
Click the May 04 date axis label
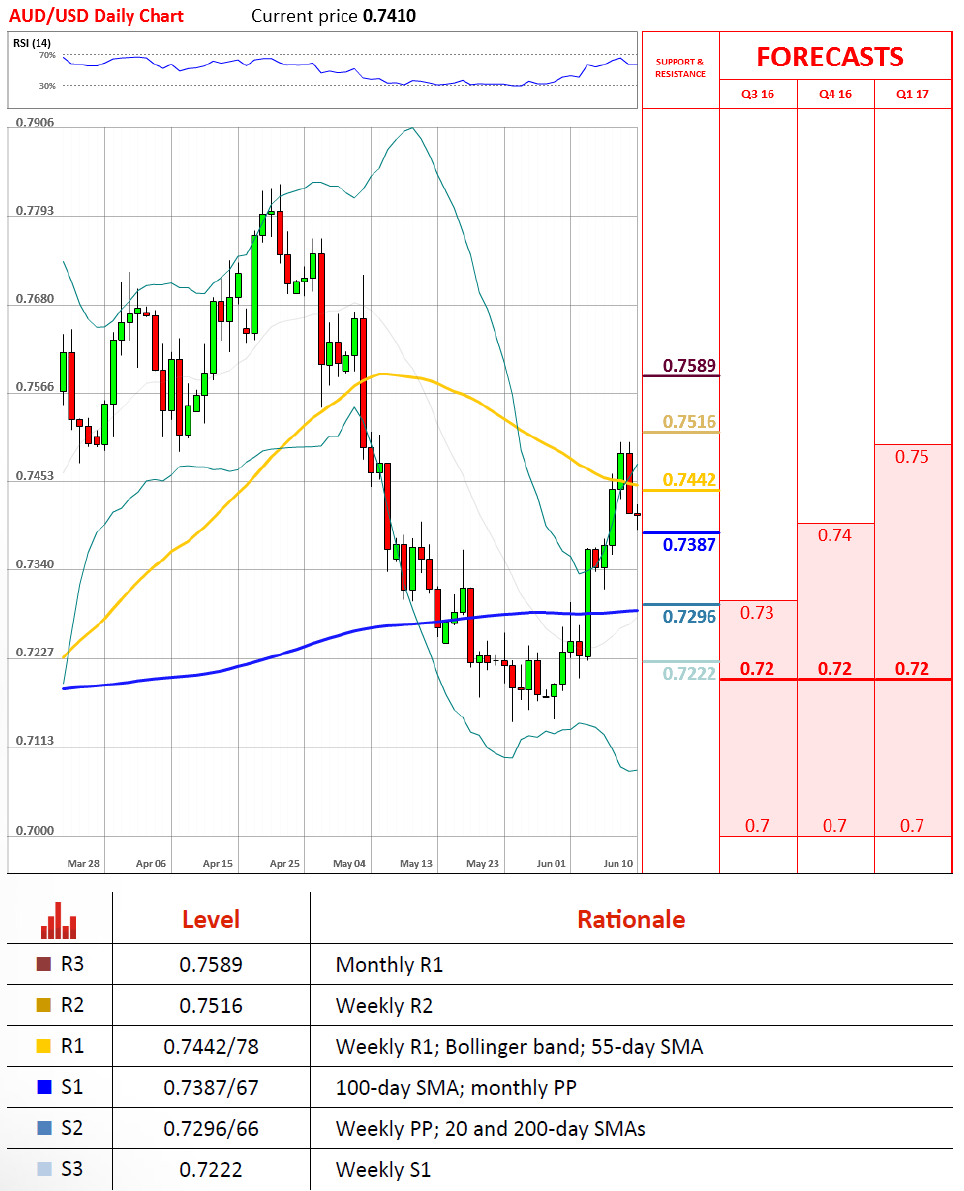pos(349,864)
